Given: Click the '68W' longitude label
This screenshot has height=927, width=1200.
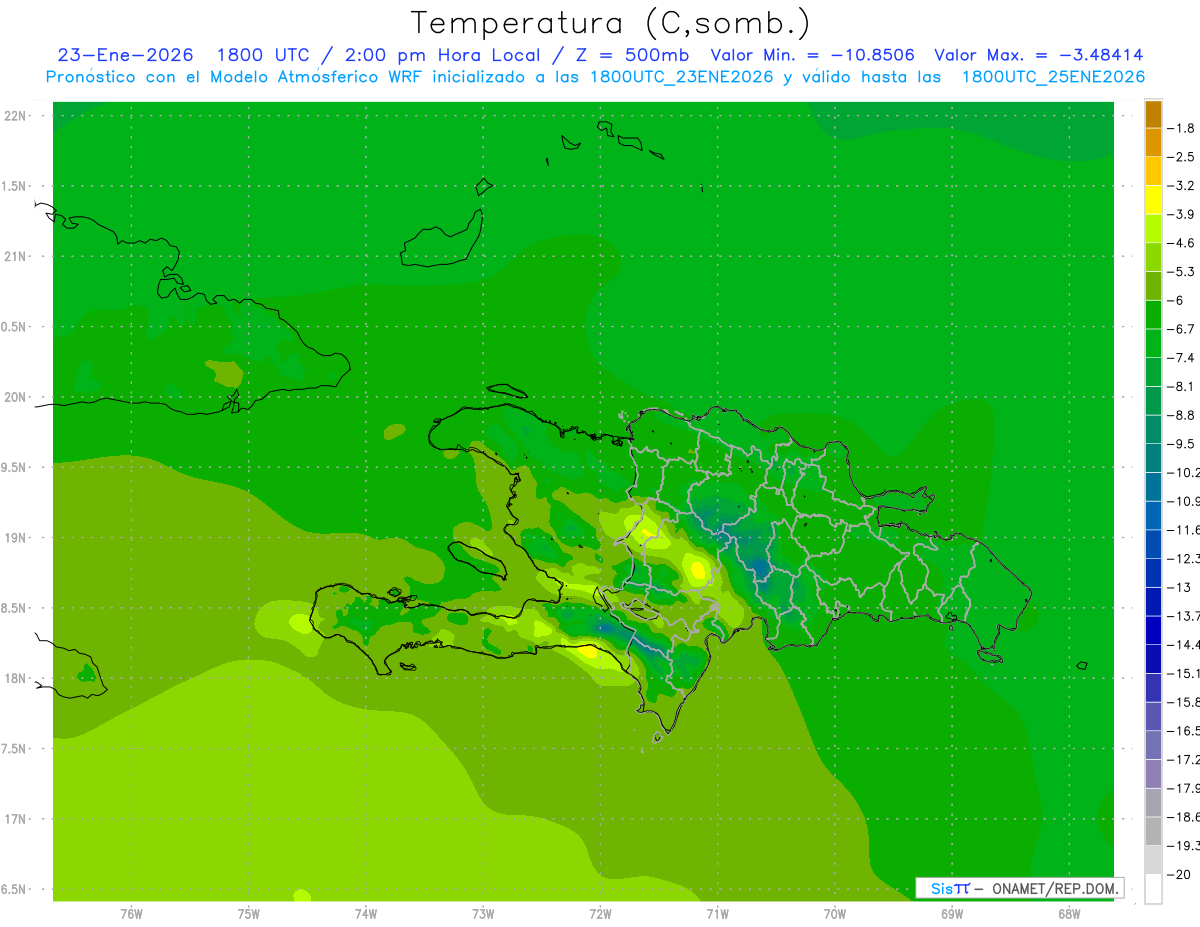Looking at the screenshot, I should pyautogui.click(x=1068, y=914).
